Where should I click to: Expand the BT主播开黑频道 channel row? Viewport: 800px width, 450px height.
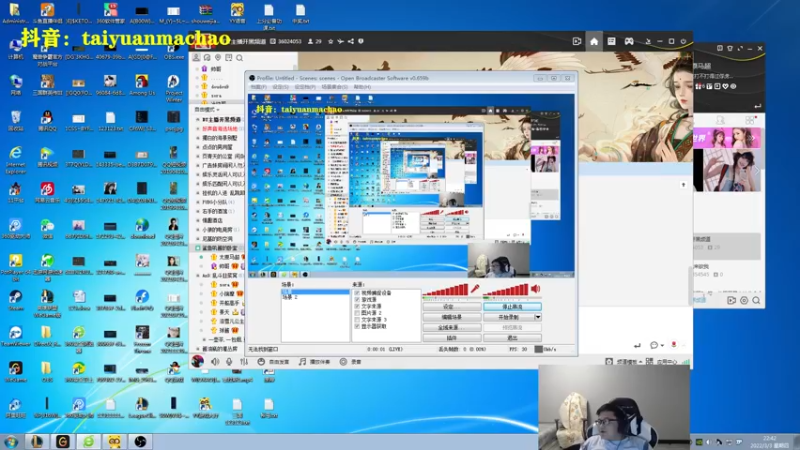pos(198,119)
